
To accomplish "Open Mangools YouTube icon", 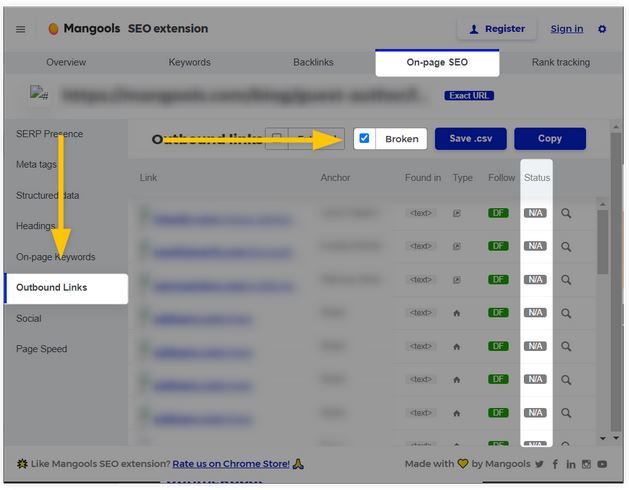I will pos(602,464).
